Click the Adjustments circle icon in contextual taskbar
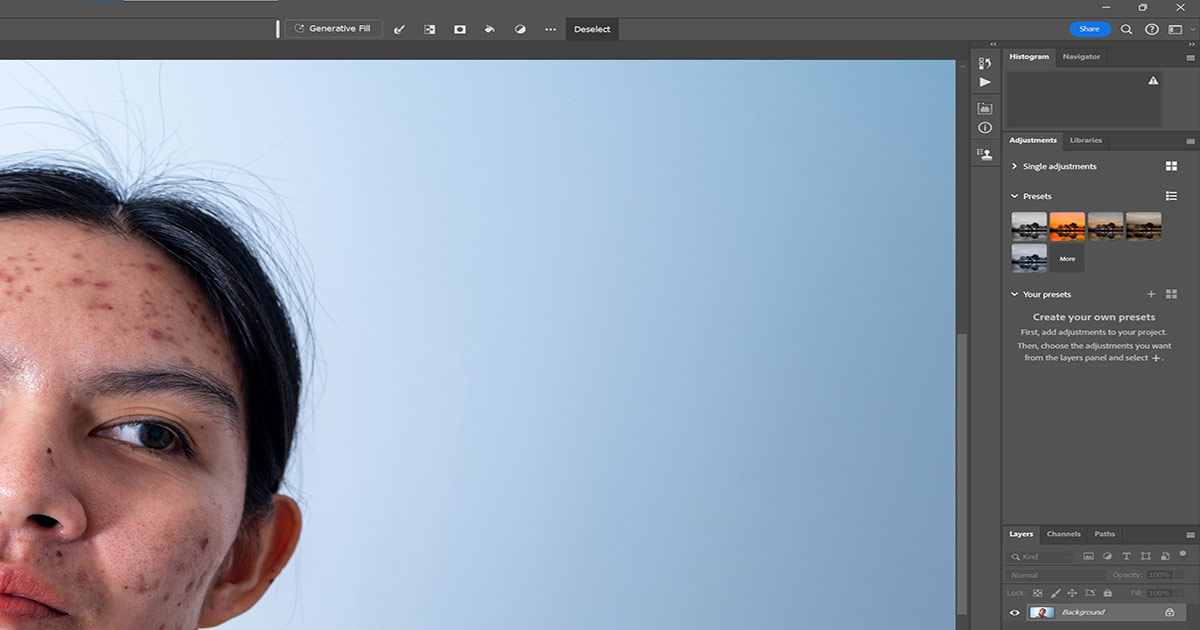The height and width of the screenshot is (630, 1200). [x=520, y=28]
